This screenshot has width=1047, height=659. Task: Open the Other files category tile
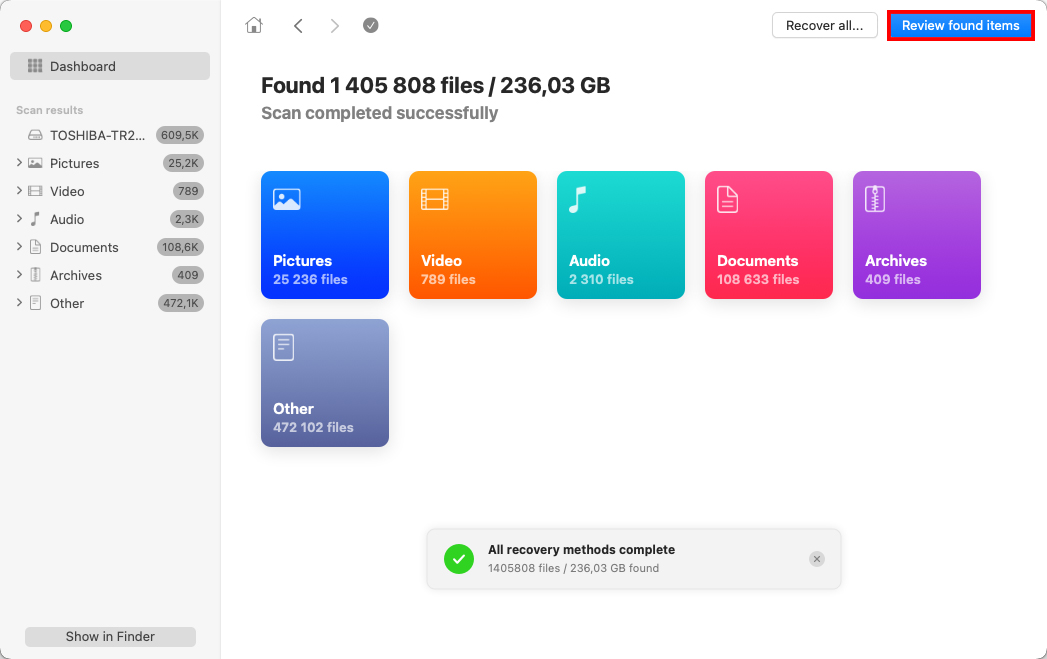click(325, 383)
